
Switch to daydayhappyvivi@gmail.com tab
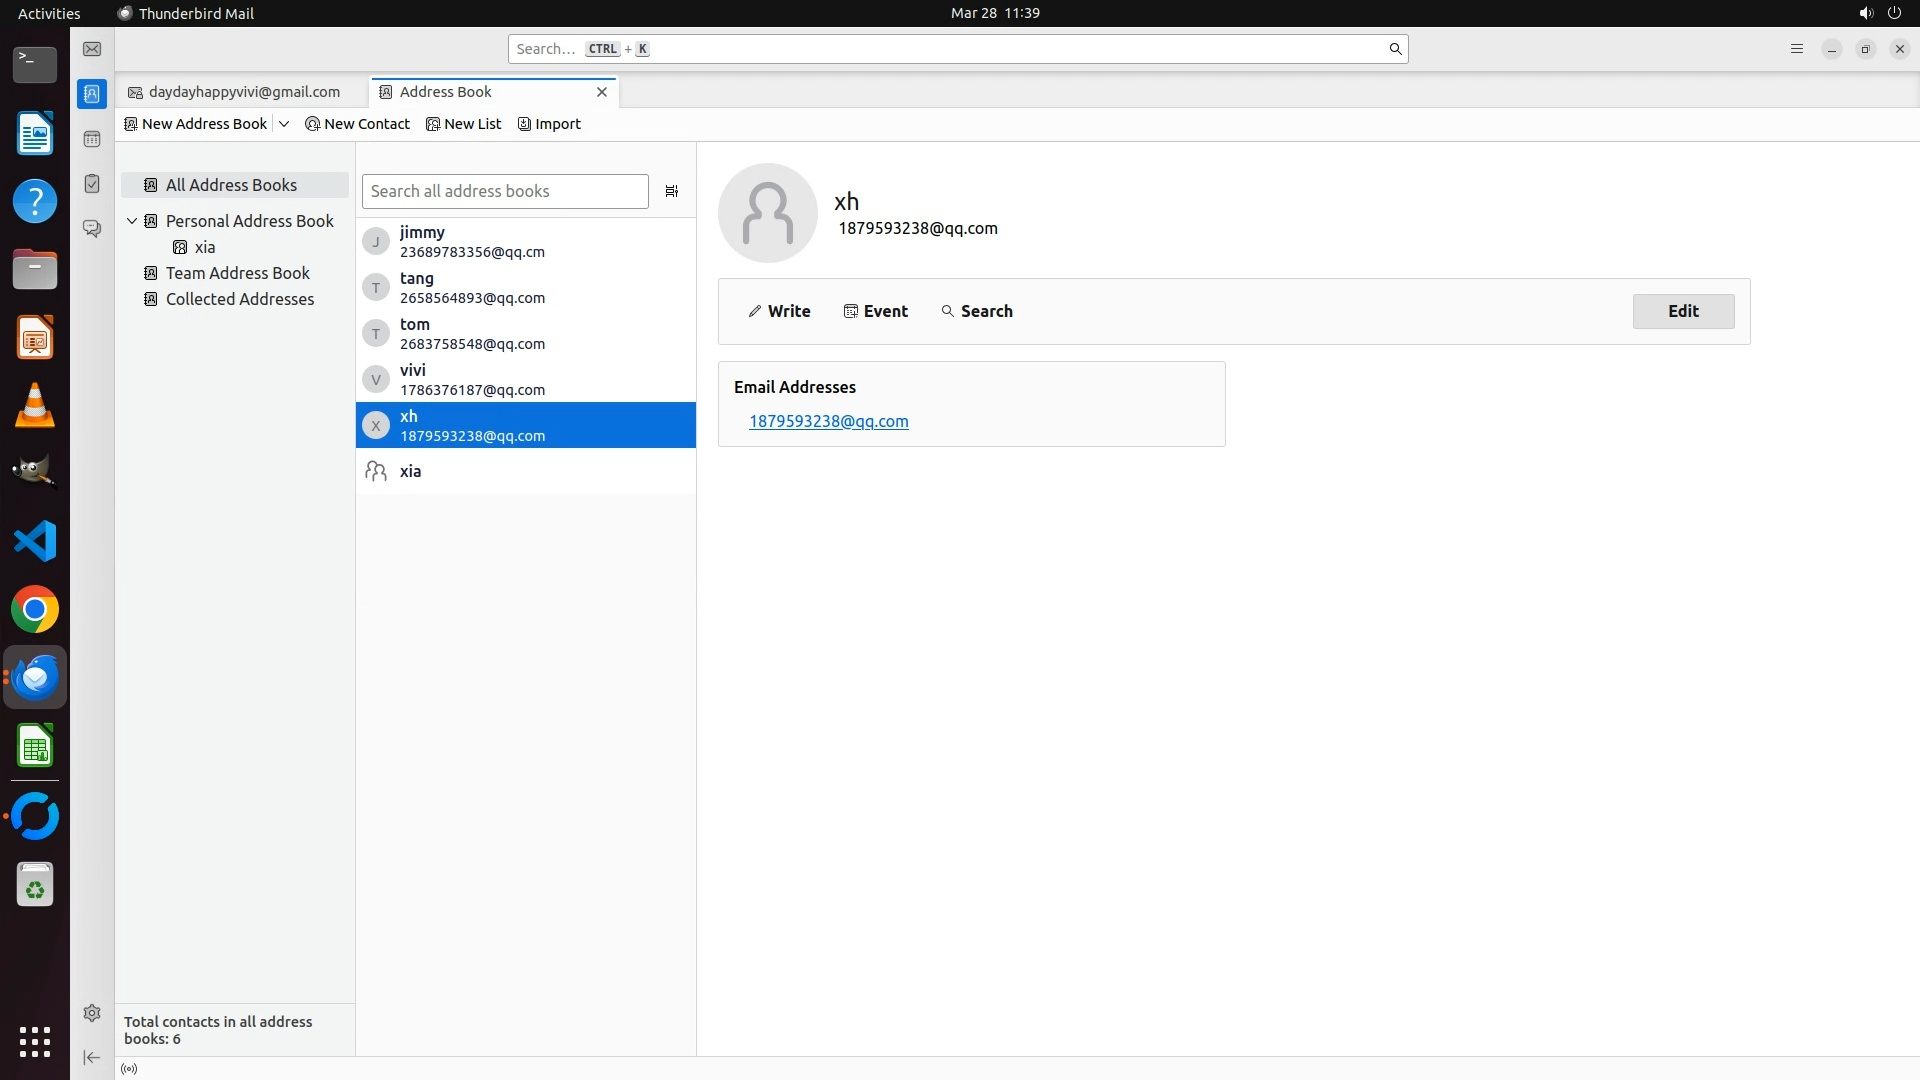(x=243, y=92)
